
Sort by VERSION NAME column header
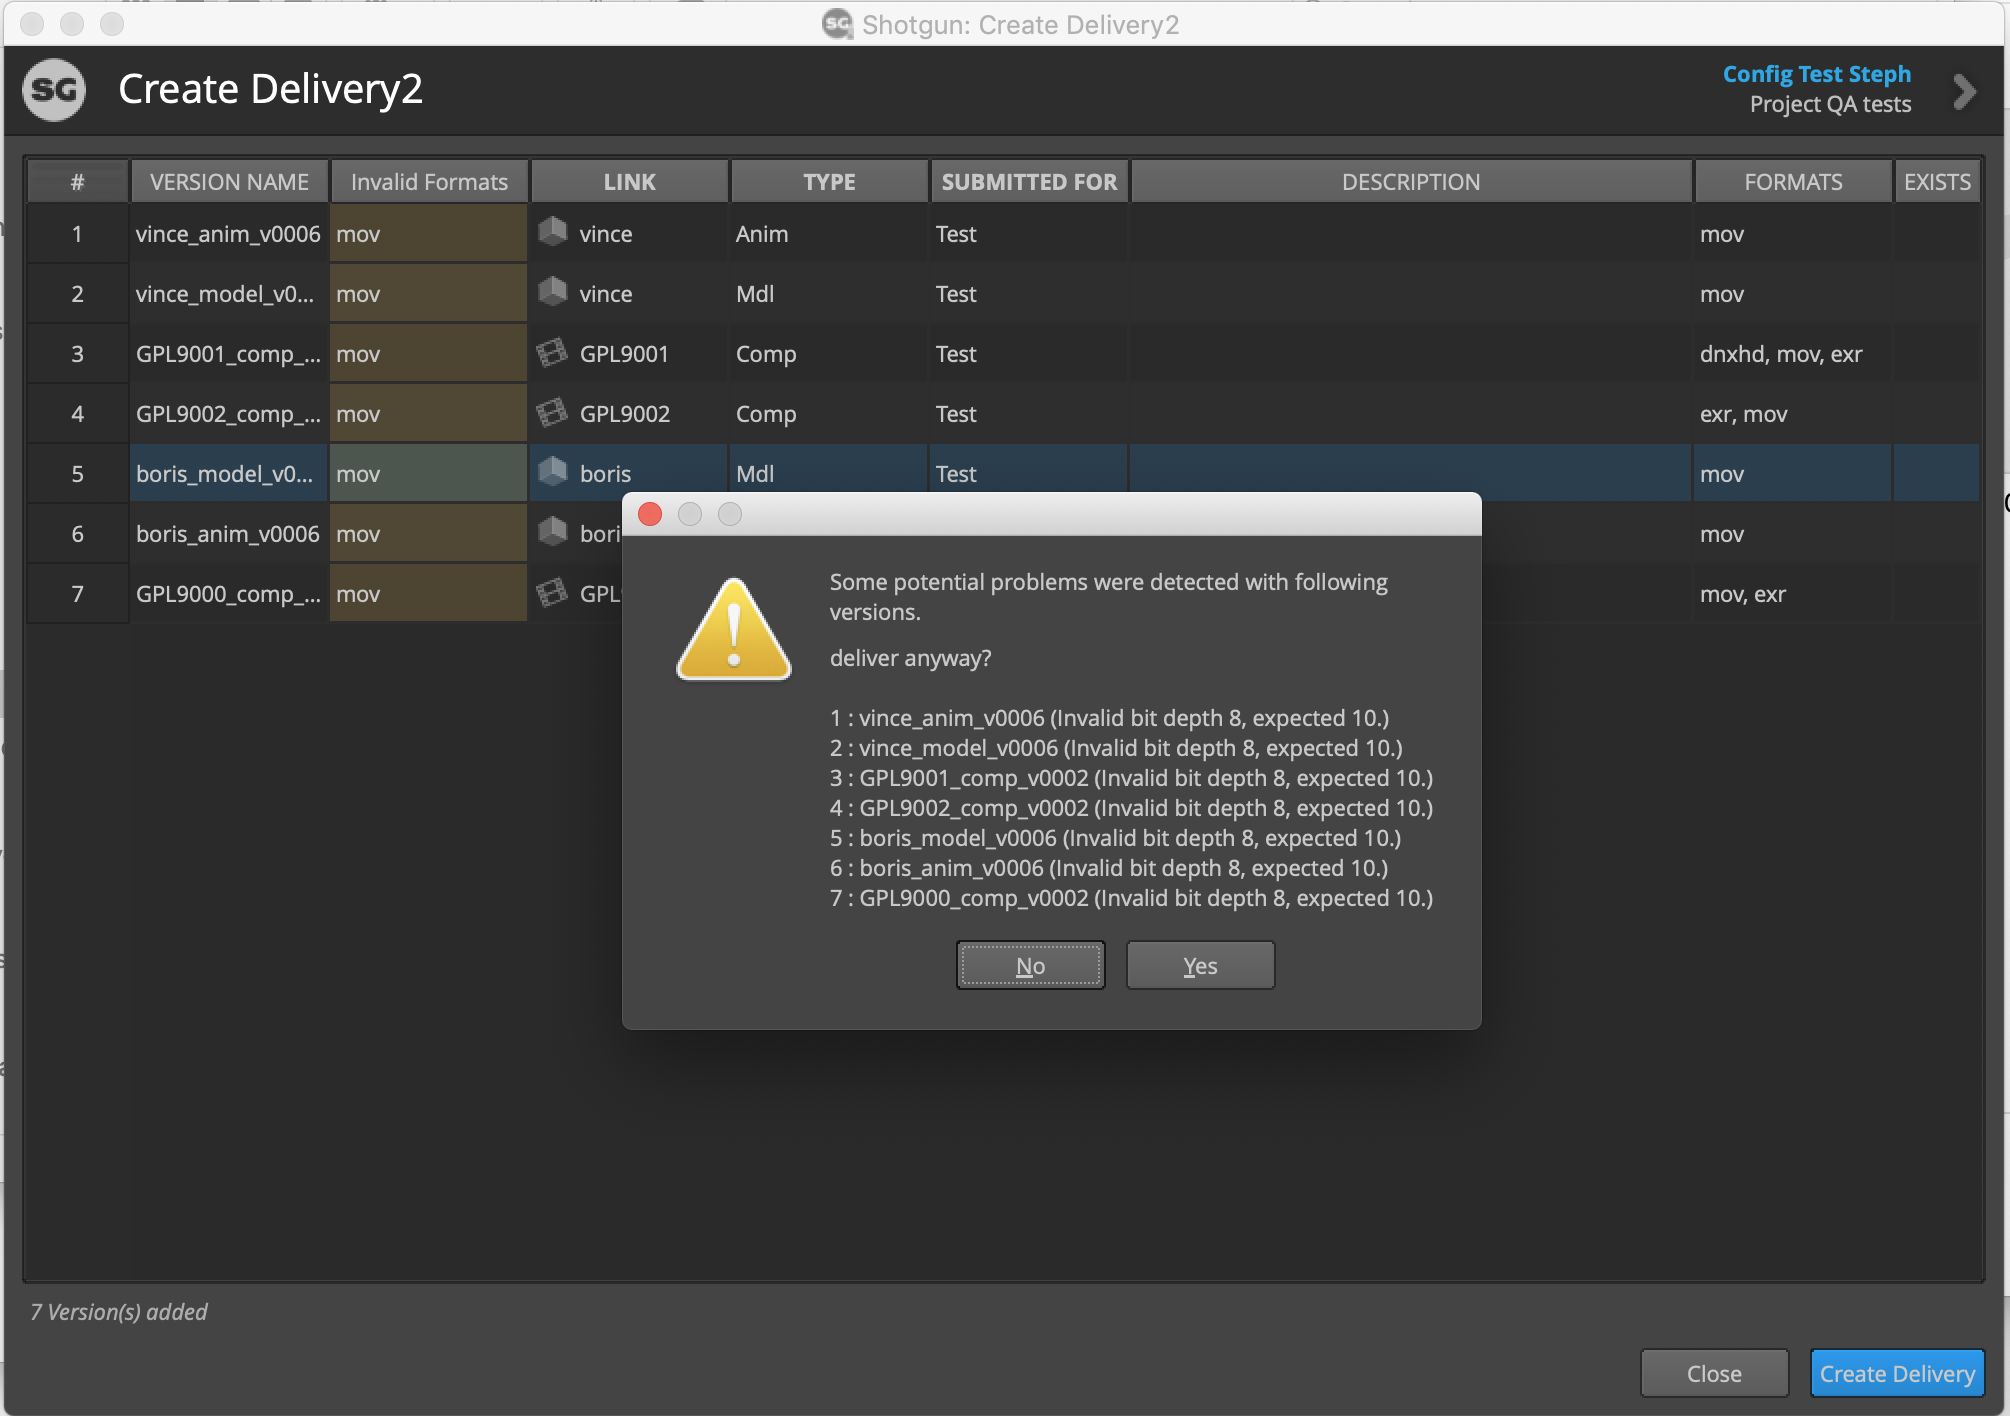pyautogui.click(x=229, y=182)
